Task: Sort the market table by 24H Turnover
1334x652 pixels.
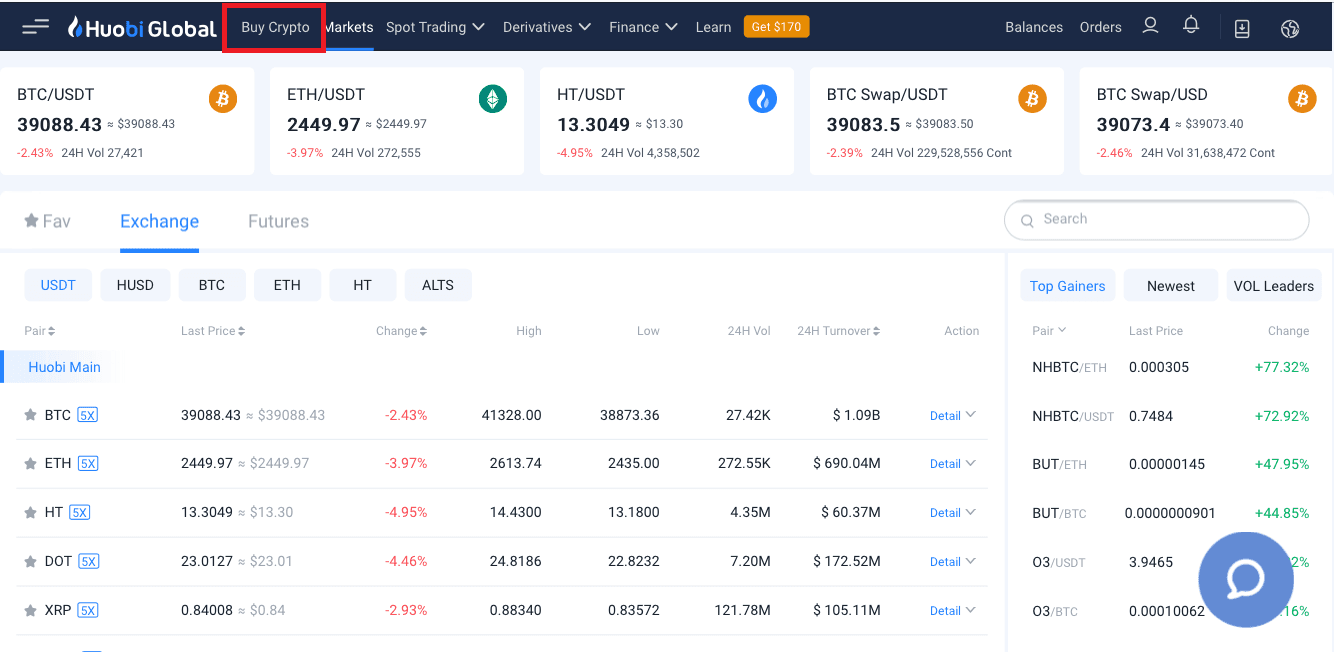Action: (x=839, y=330)
